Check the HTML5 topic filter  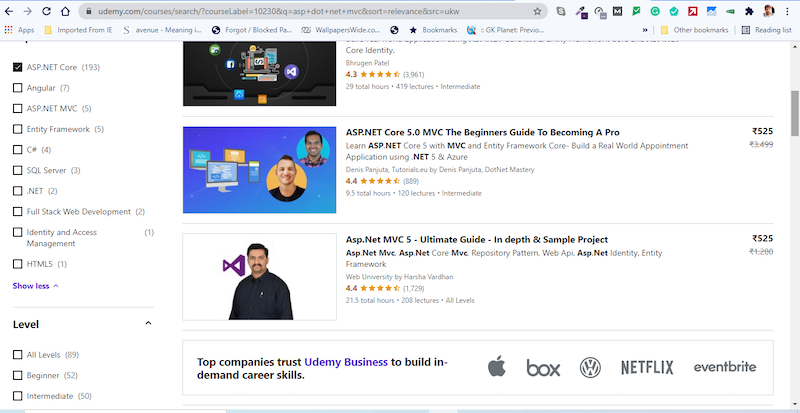[x=17, y=264]
